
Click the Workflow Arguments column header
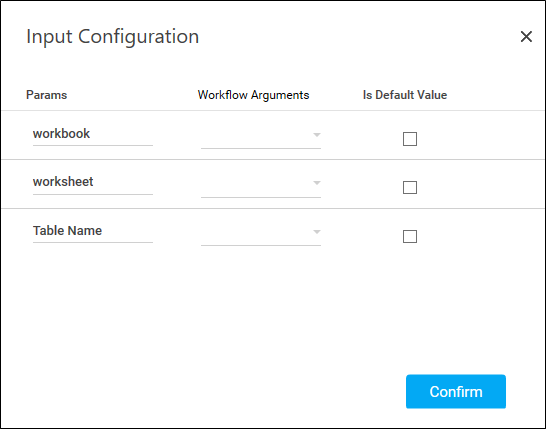pos(254,95)
